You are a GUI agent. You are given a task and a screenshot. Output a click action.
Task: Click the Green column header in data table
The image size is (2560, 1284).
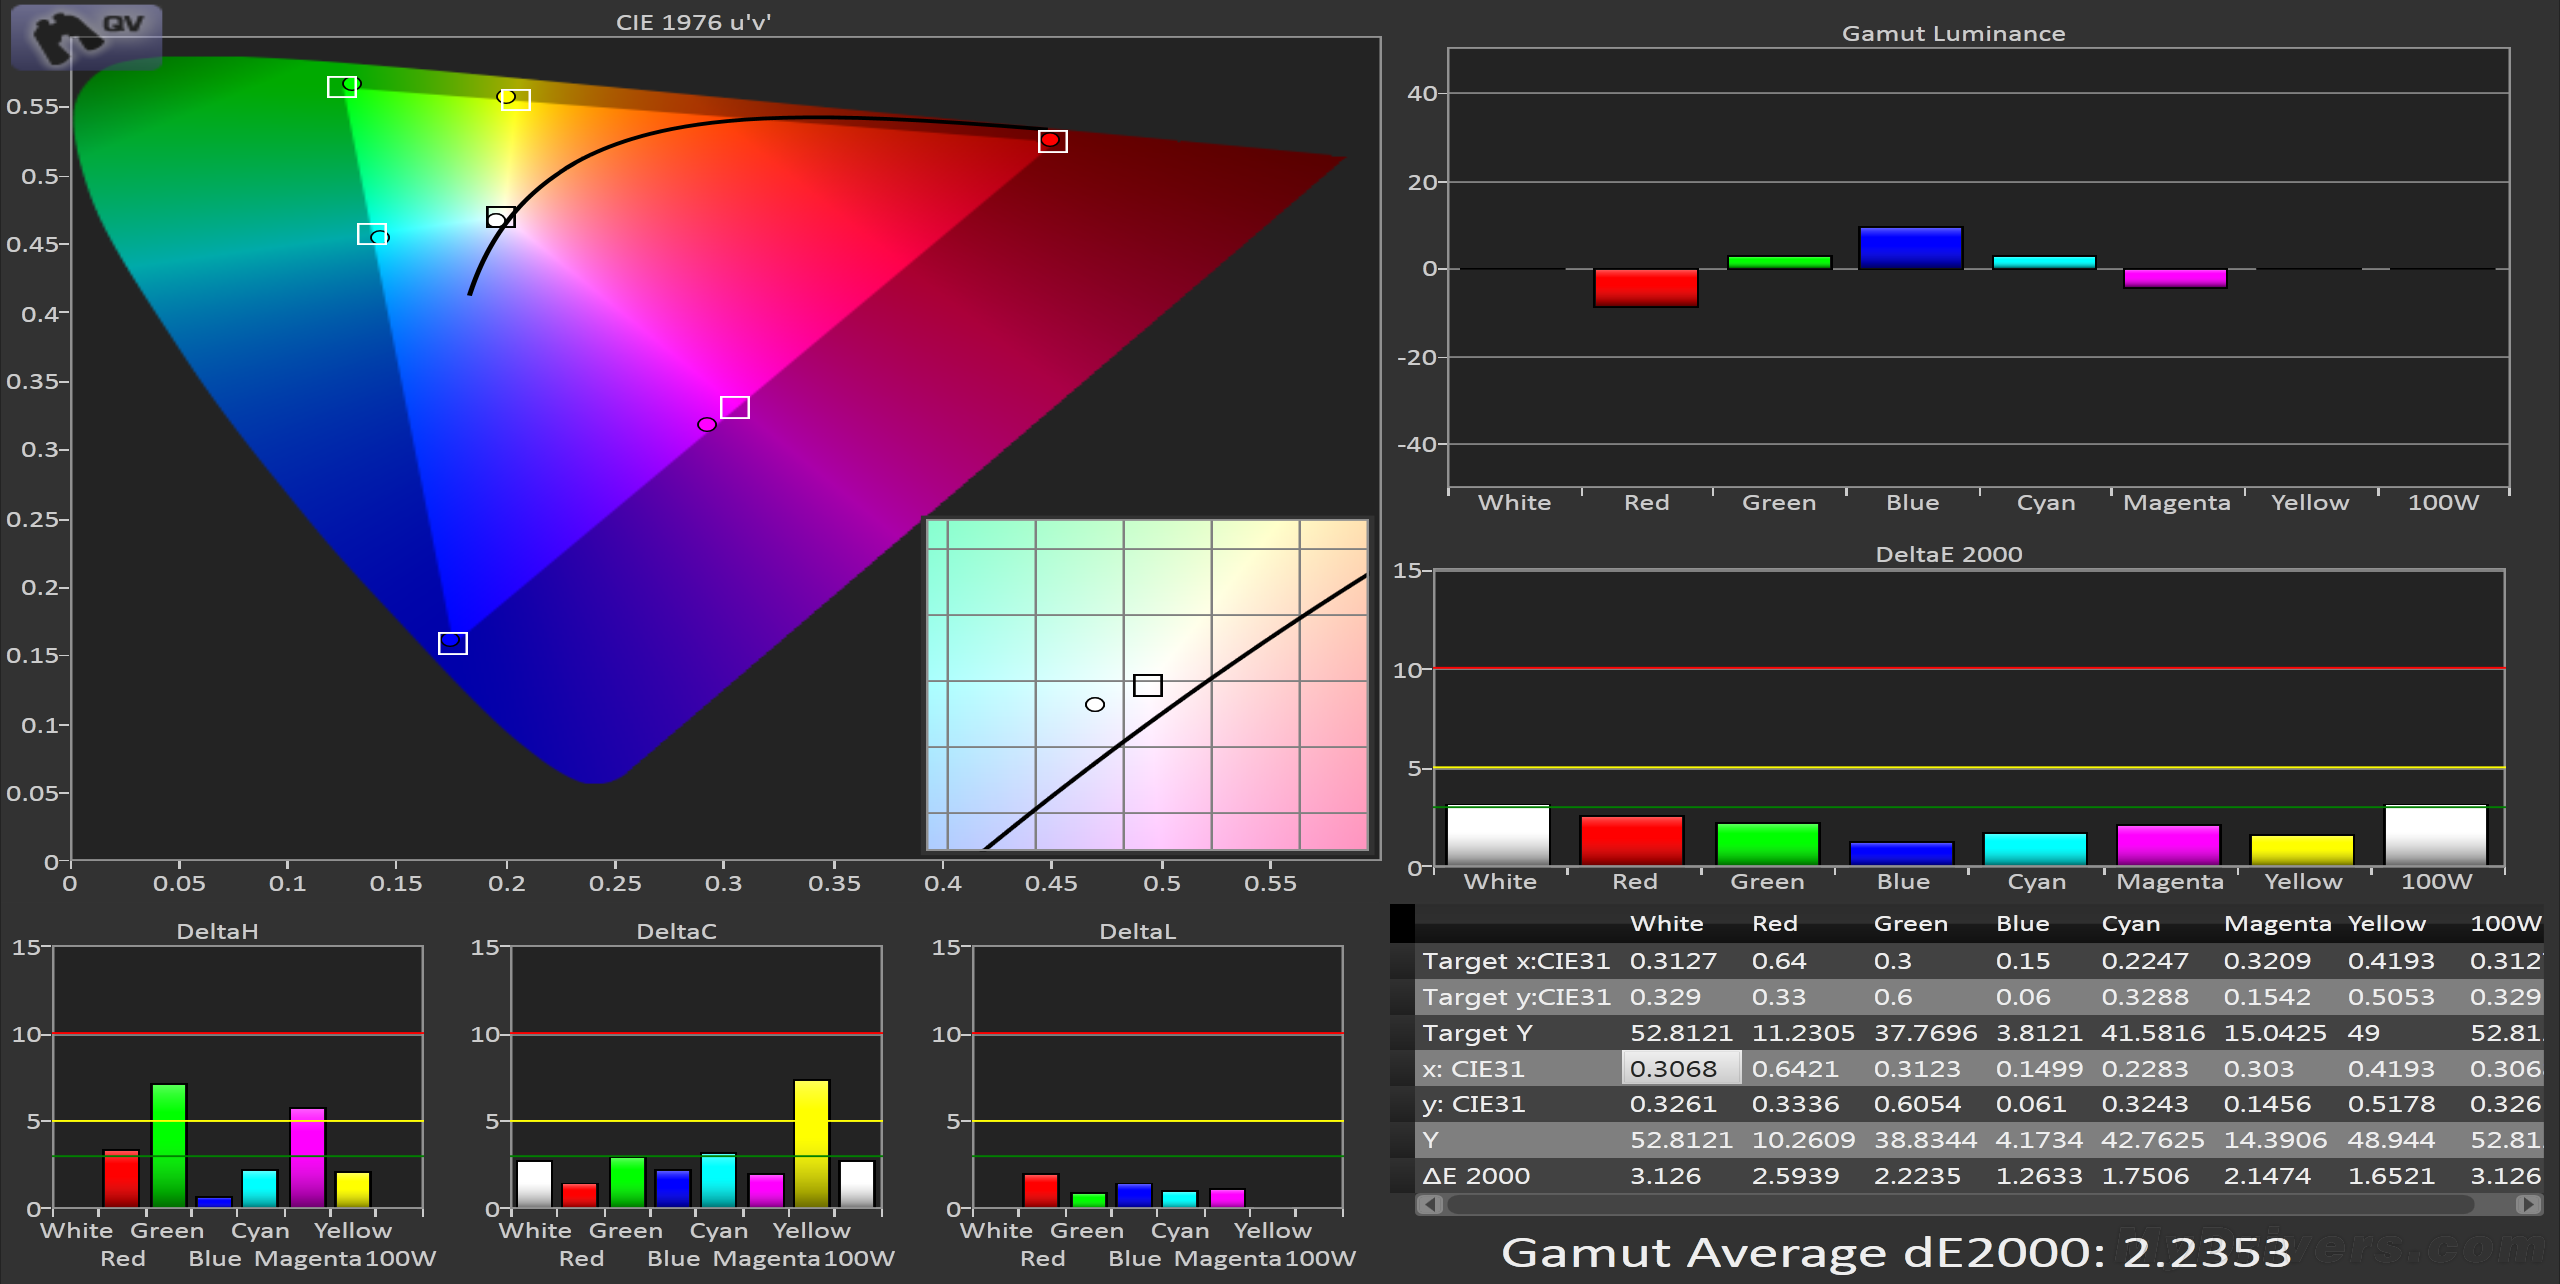pyautogui.click(x=1910, y=923)
